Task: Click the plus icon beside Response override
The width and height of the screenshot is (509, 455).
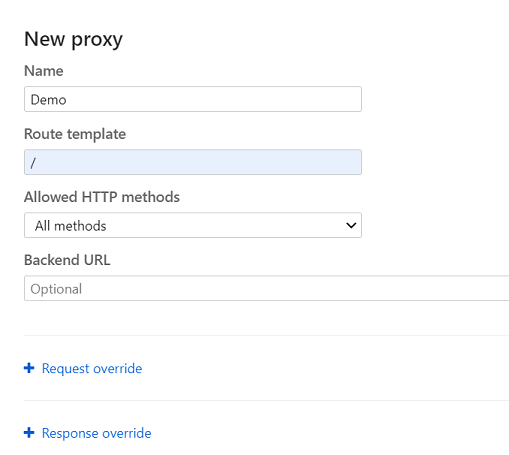Action: (x=29, y=433)
